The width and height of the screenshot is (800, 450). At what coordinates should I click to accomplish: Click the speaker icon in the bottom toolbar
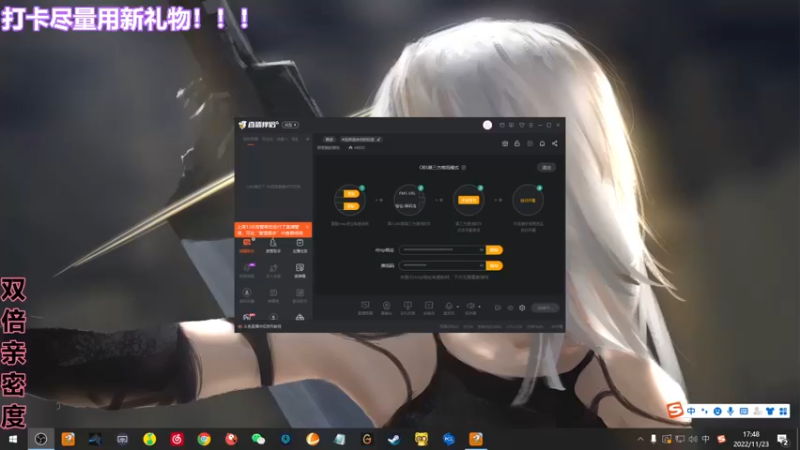[470, 306]
